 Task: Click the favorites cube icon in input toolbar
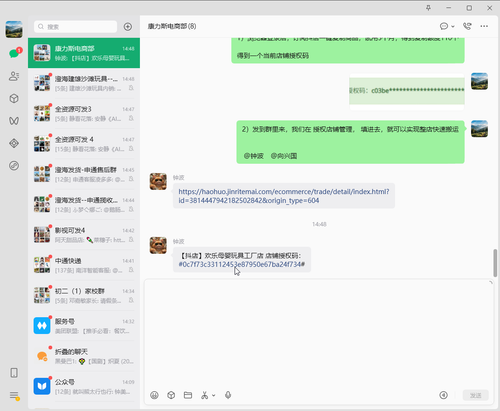point(171,395)
